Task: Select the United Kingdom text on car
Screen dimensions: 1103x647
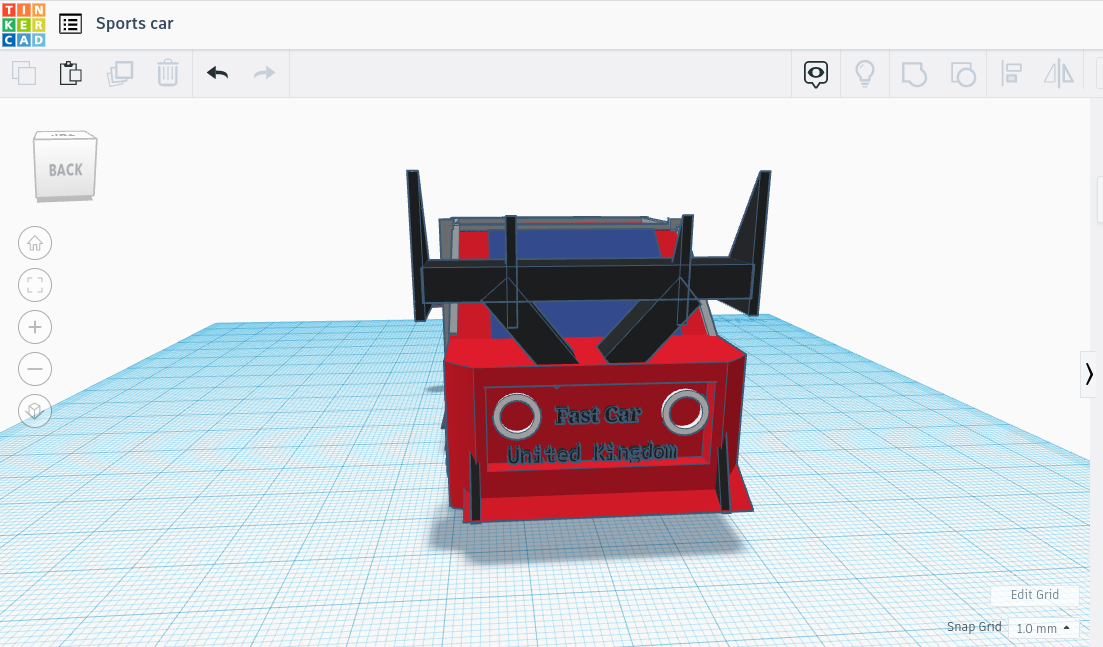Action: tap(592, 453)
